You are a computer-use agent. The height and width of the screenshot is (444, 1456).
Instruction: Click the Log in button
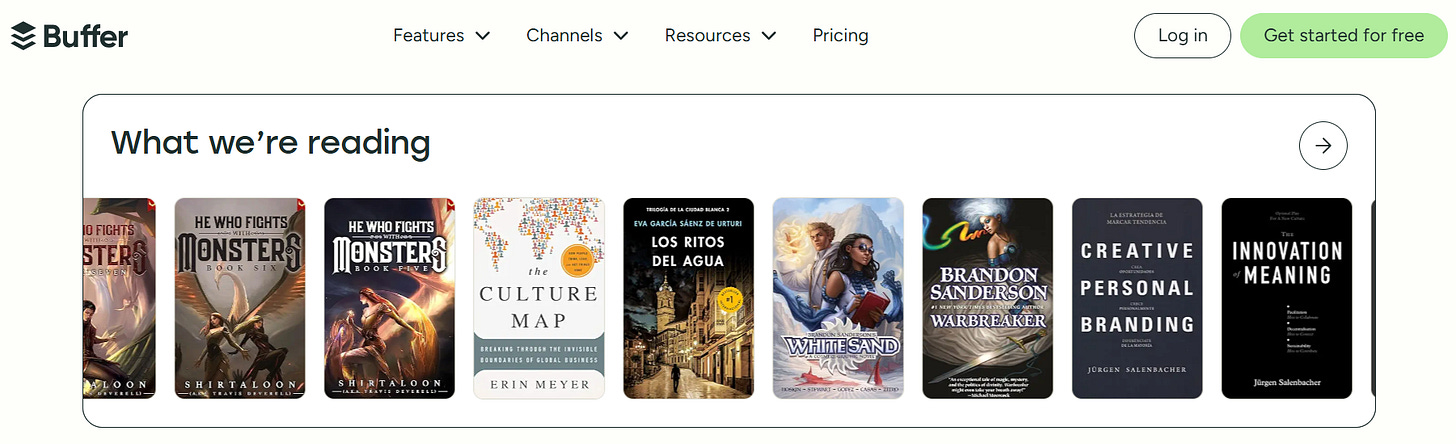coord(1182,35)
